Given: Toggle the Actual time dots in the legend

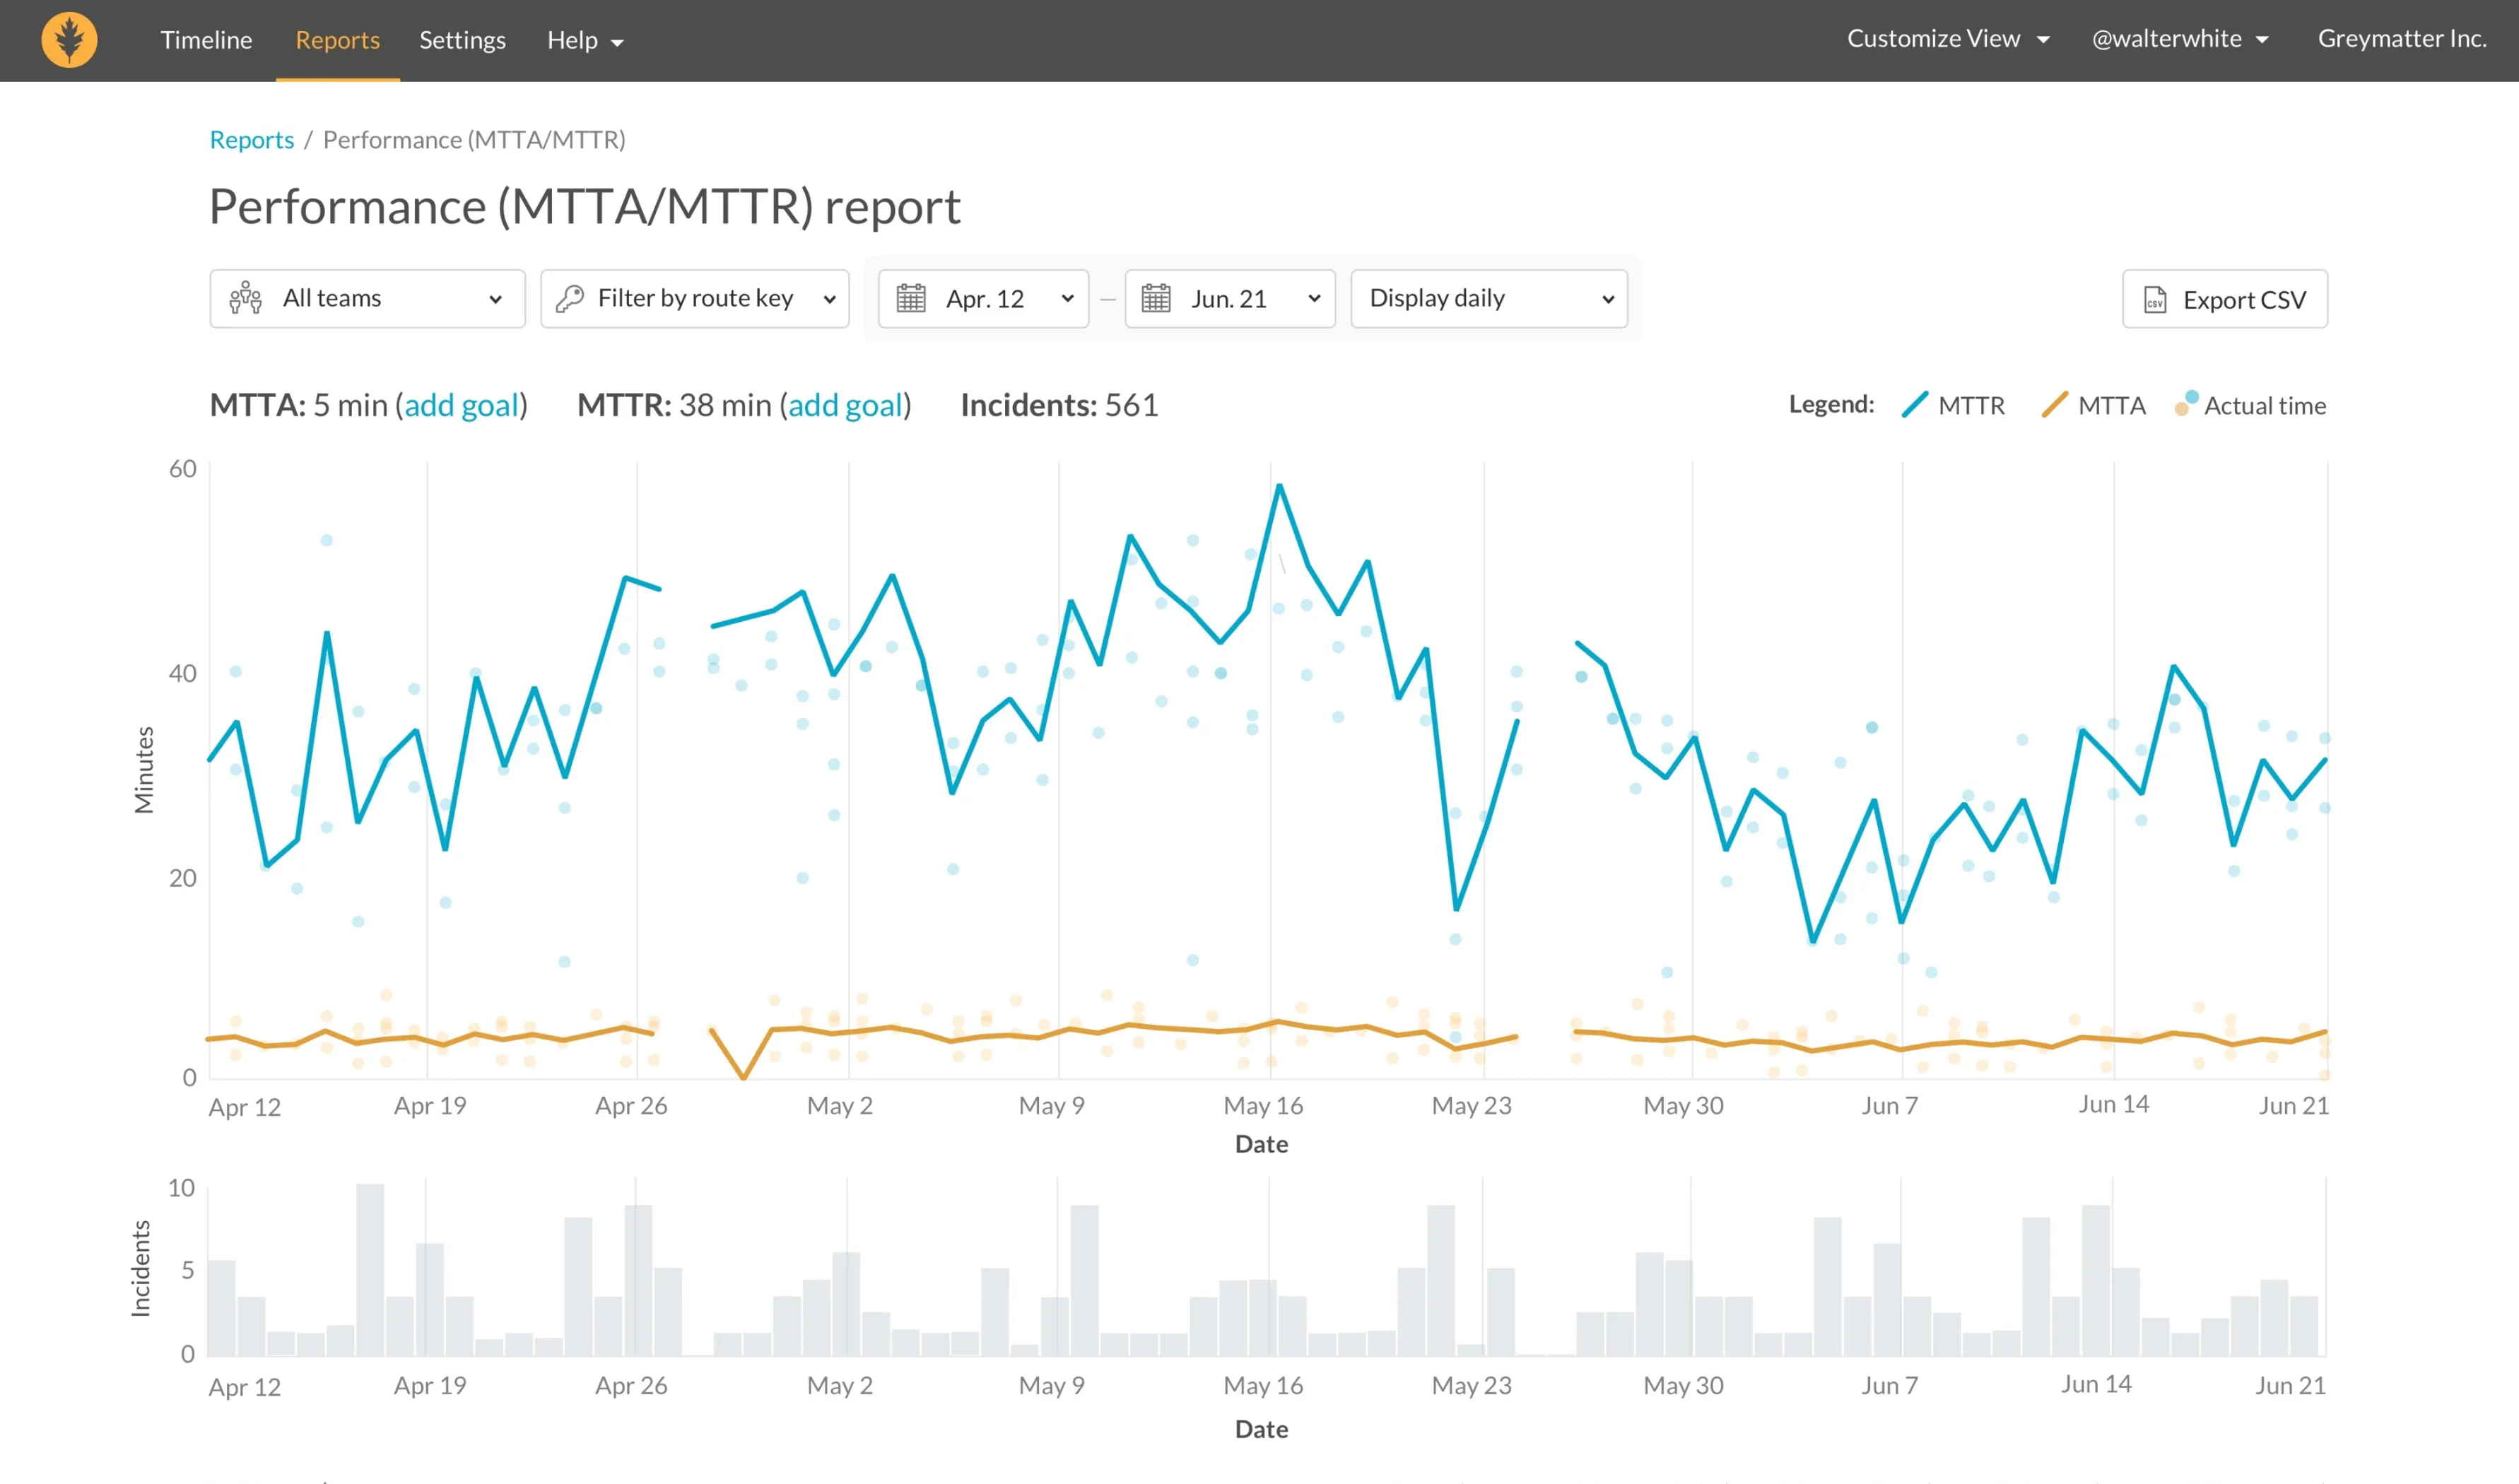Looking at the screenshot, I should [2250, 405].
